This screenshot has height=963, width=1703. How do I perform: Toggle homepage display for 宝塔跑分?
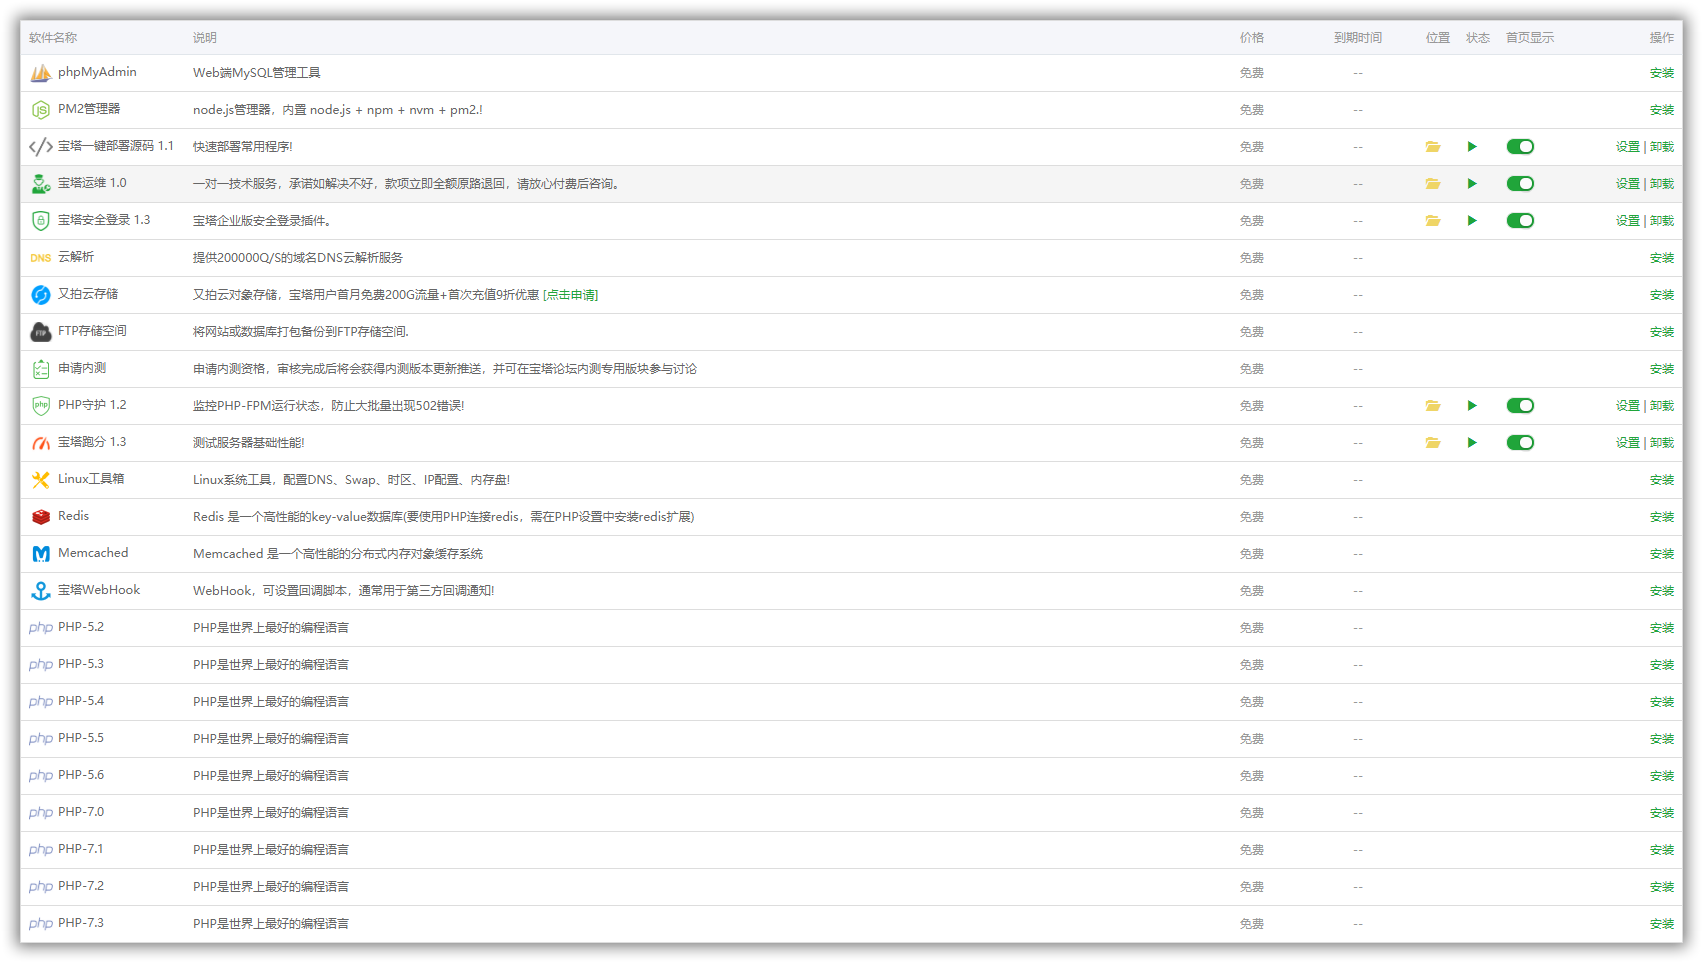1520,443
